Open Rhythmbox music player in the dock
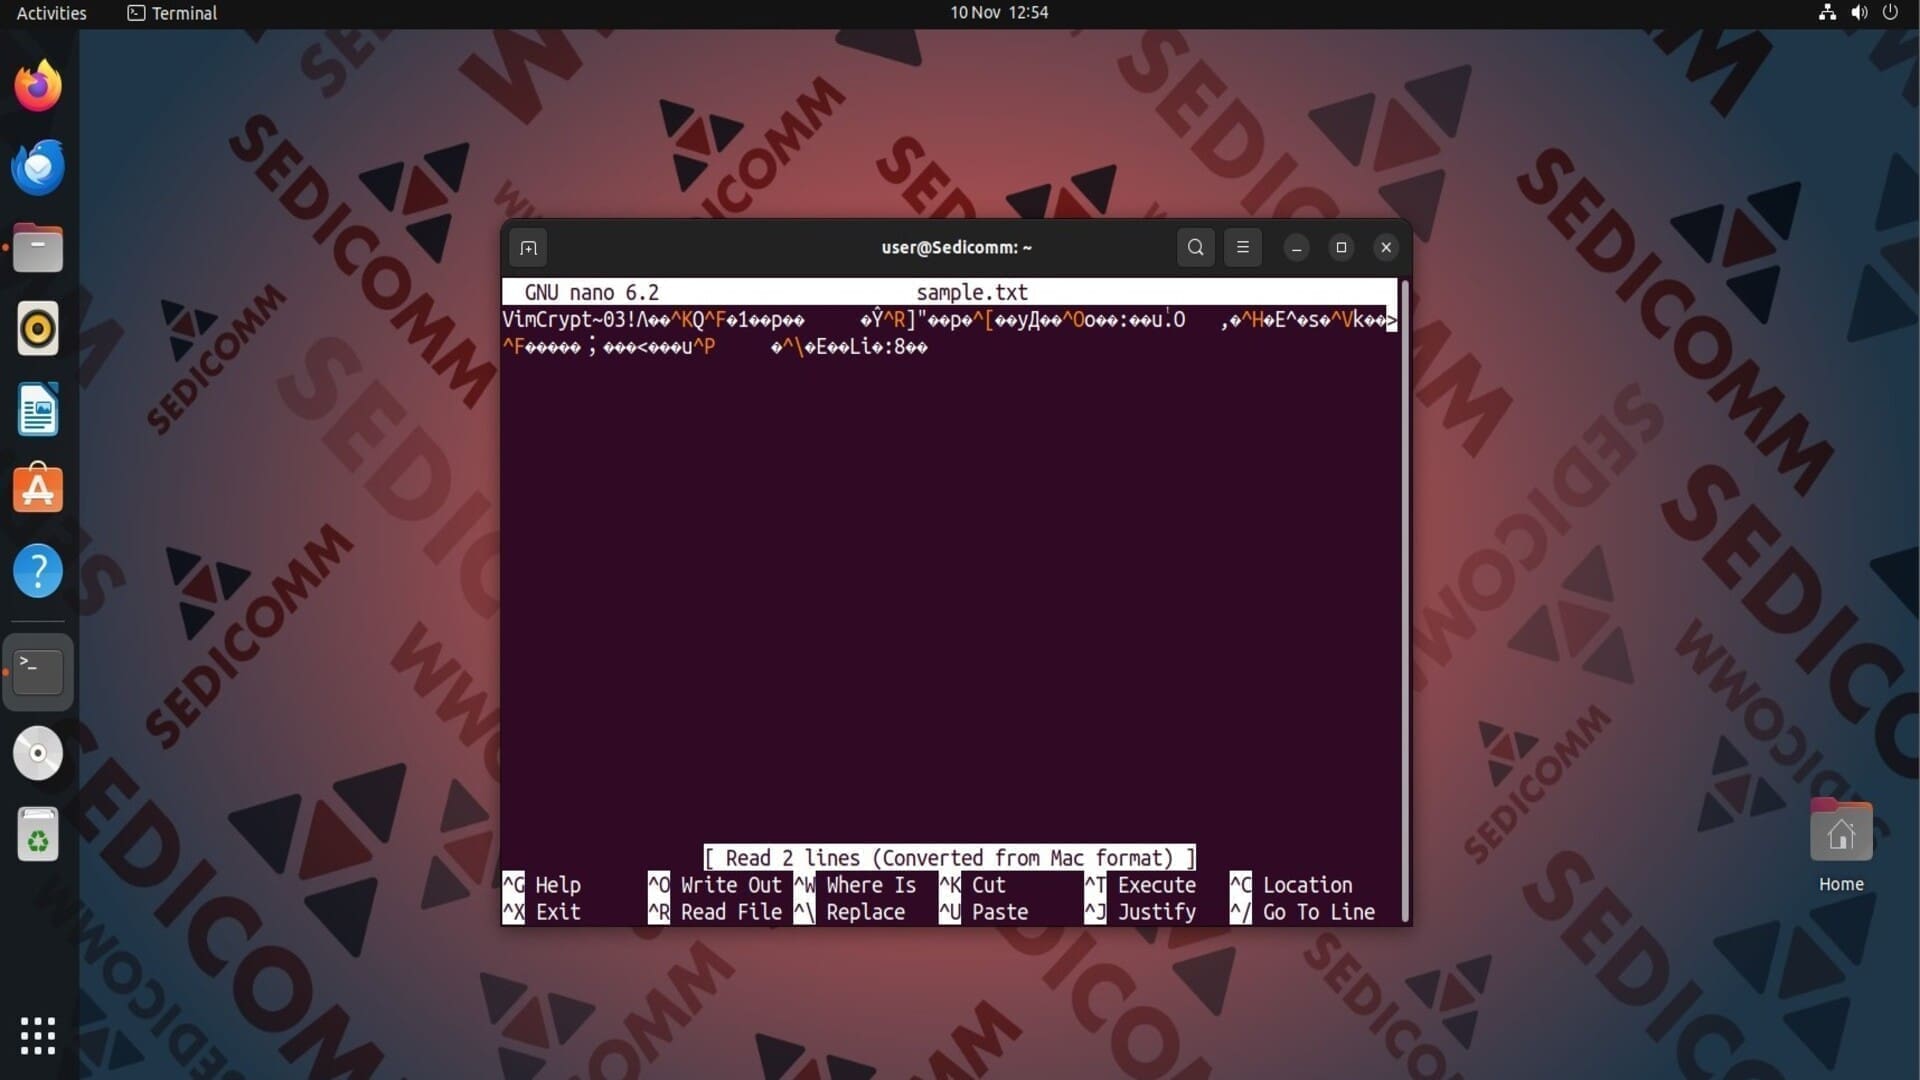Image resolution: width=1920 pixels, height=1080 pixels. [38, 328]
